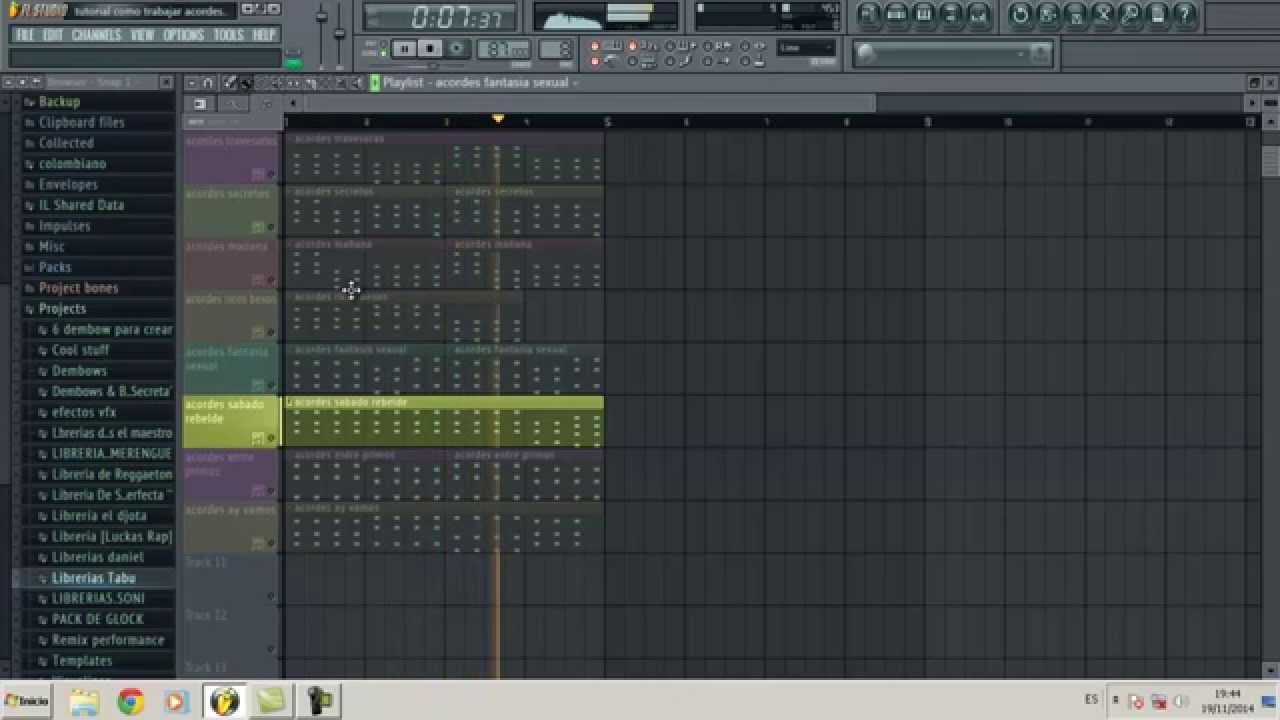
Task: Mute the acordes mañana track
Action: 271,280
